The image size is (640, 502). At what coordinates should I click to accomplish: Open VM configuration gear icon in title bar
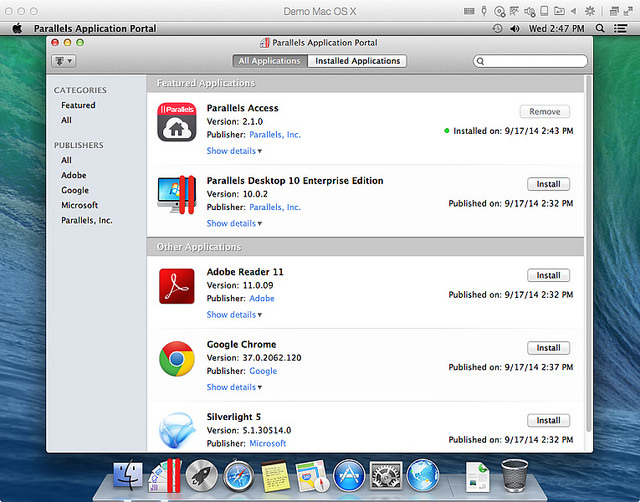[590, 11]
